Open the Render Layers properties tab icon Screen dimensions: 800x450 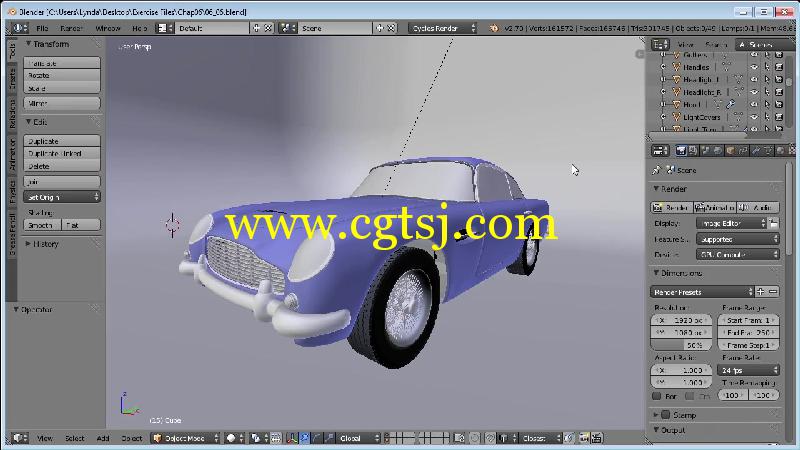pos(693,151)
